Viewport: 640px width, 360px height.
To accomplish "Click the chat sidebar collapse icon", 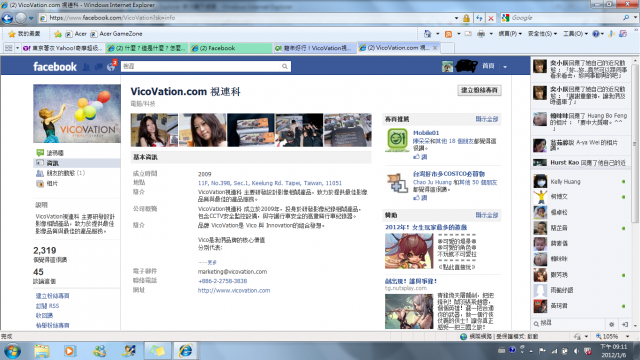I will point(625,324).
